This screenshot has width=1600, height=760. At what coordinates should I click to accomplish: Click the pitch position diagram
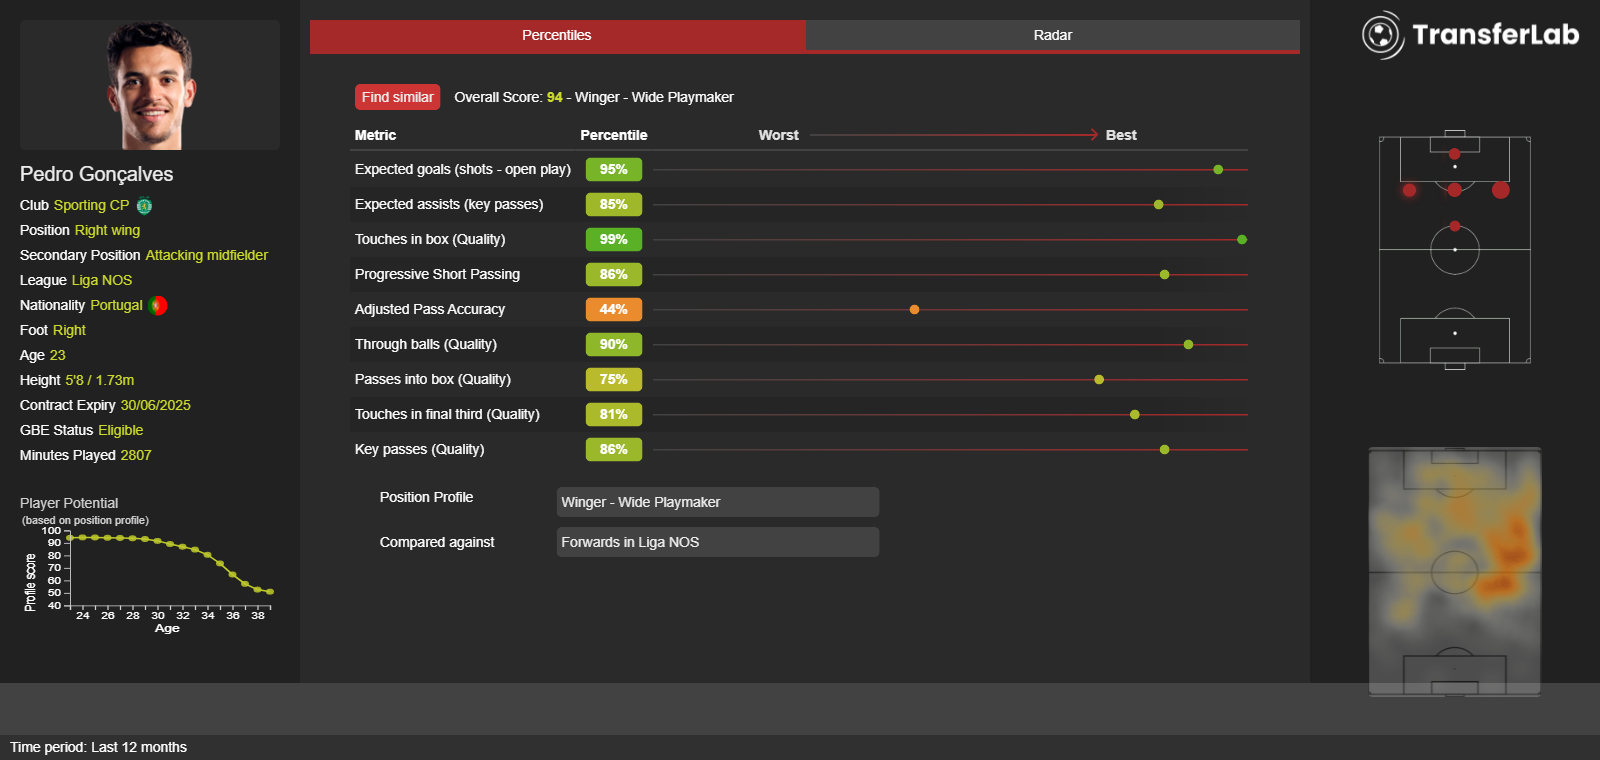click(1455, 249)
